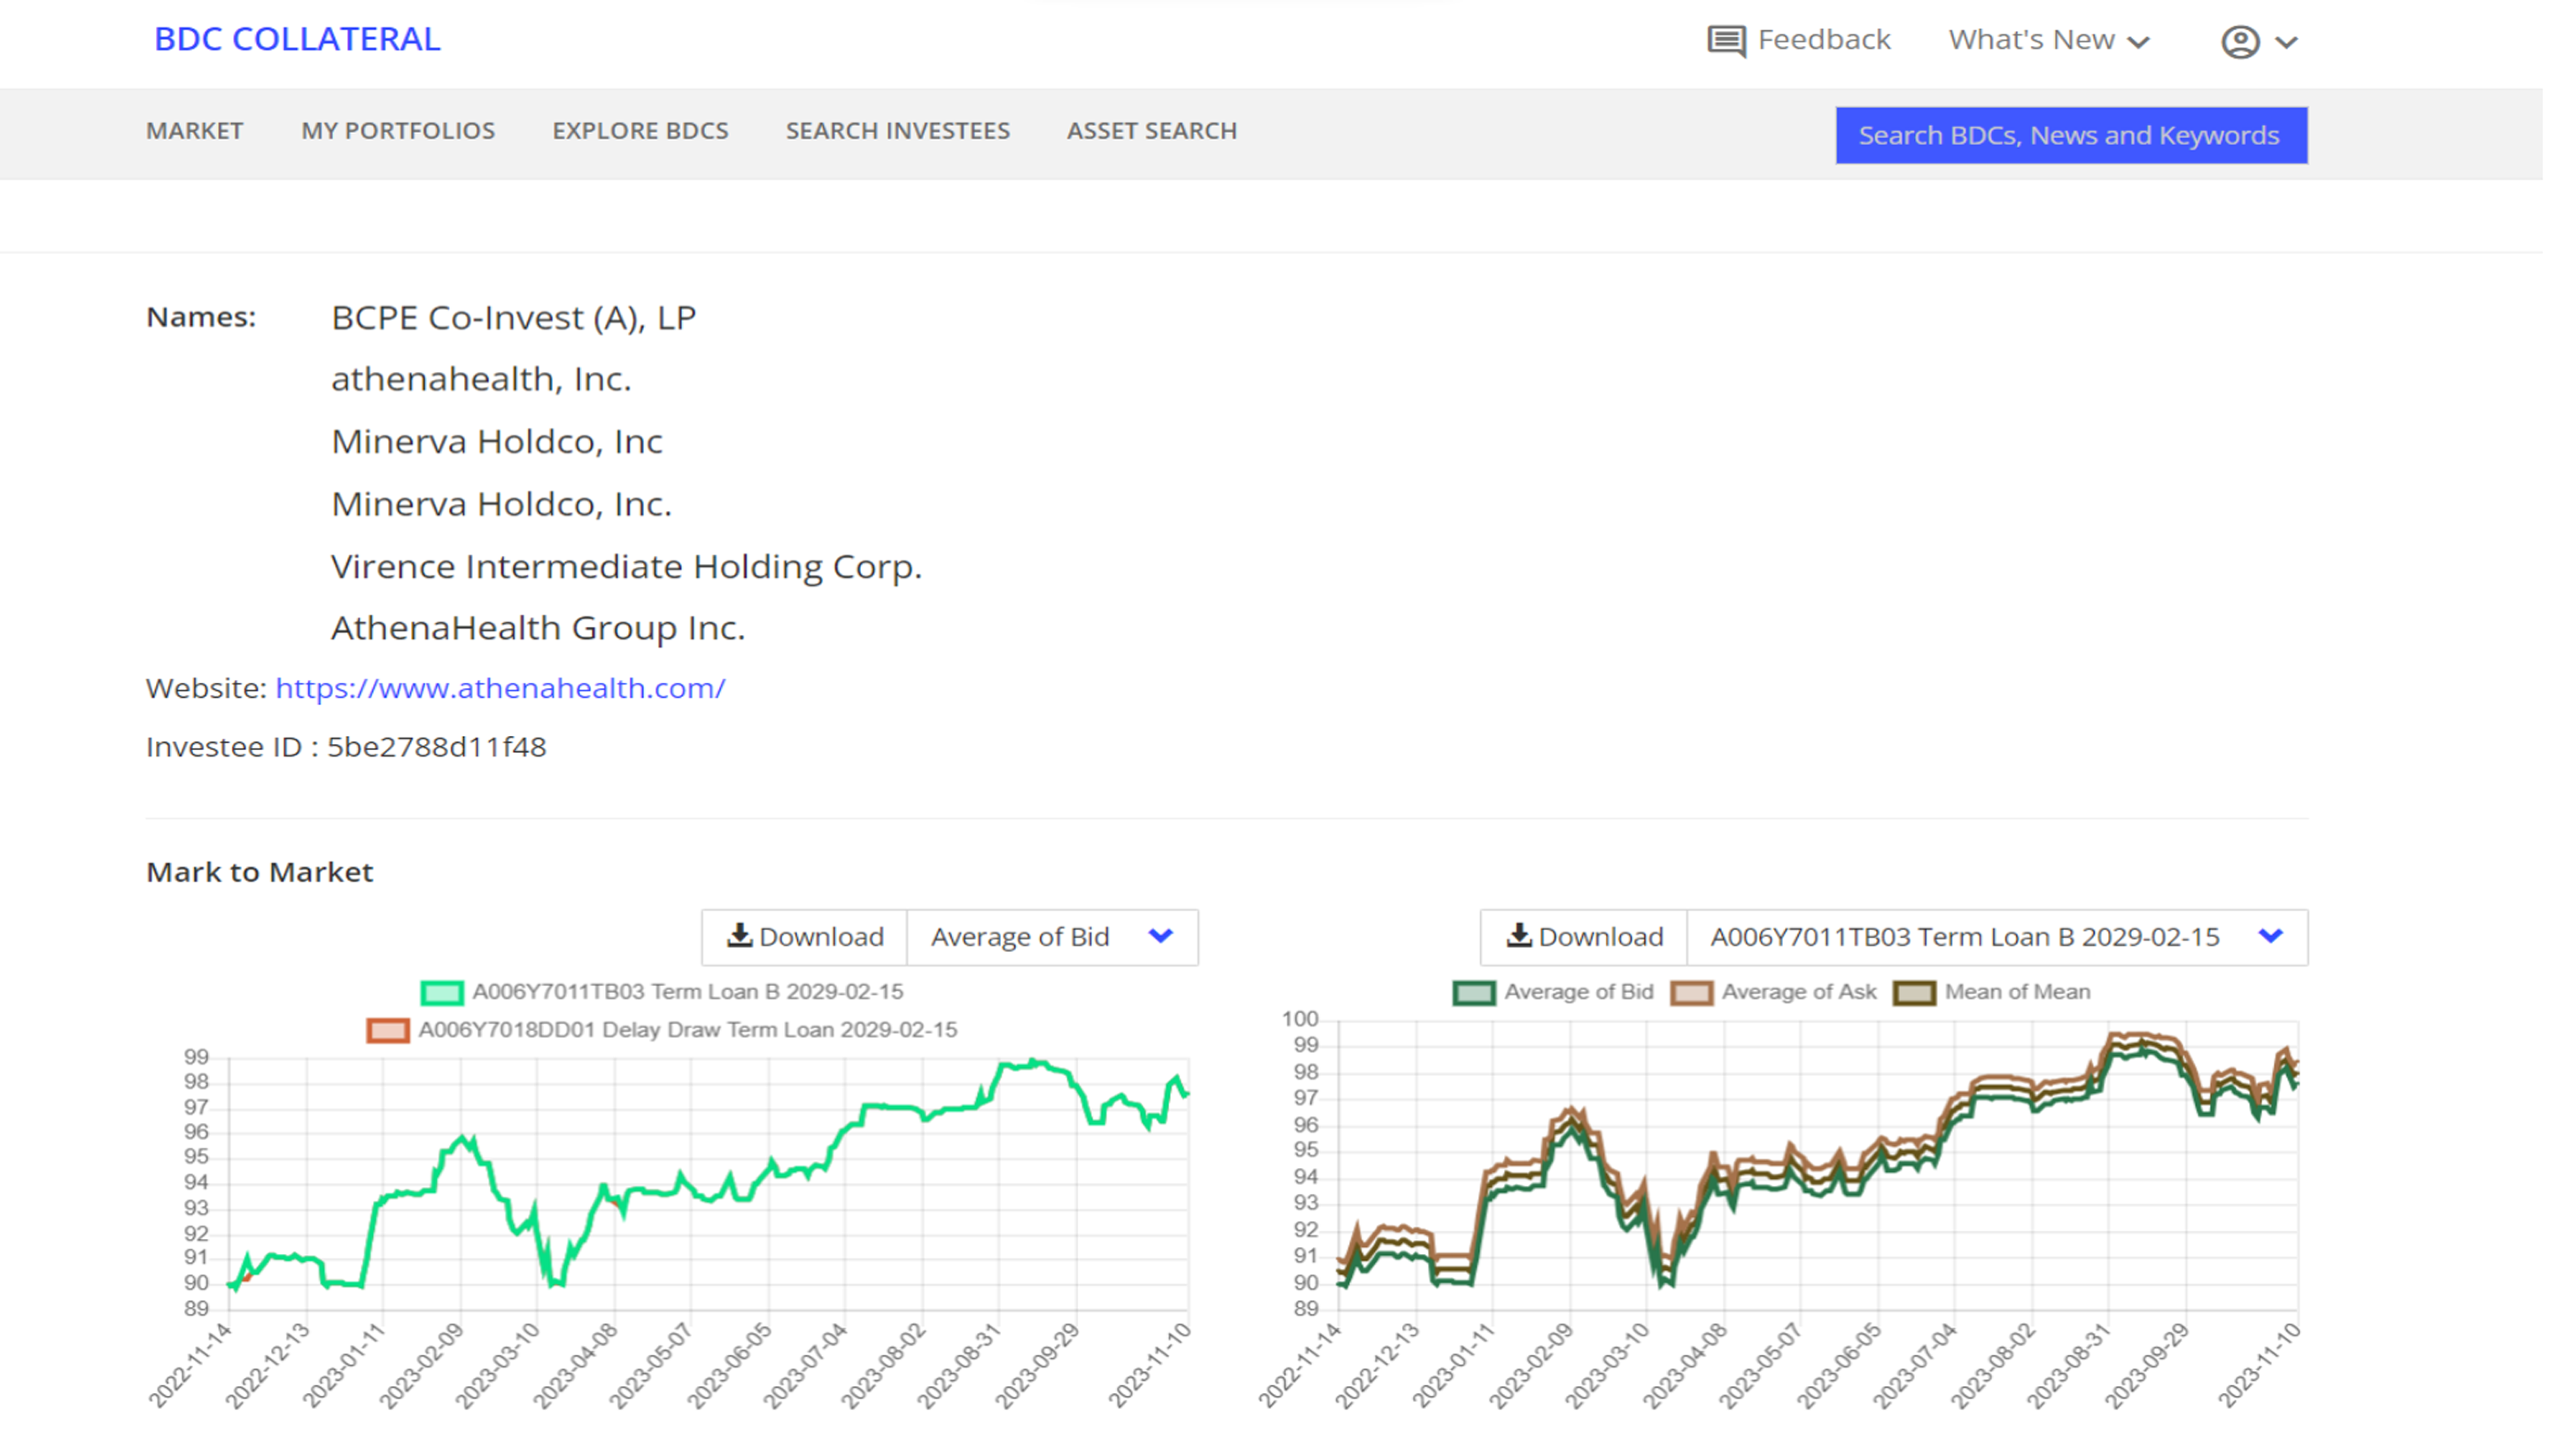This screenshot has width=2551, height=1456.
Task: Click the 'Mean of Mean' legend label
Action: coord(2016,992)
